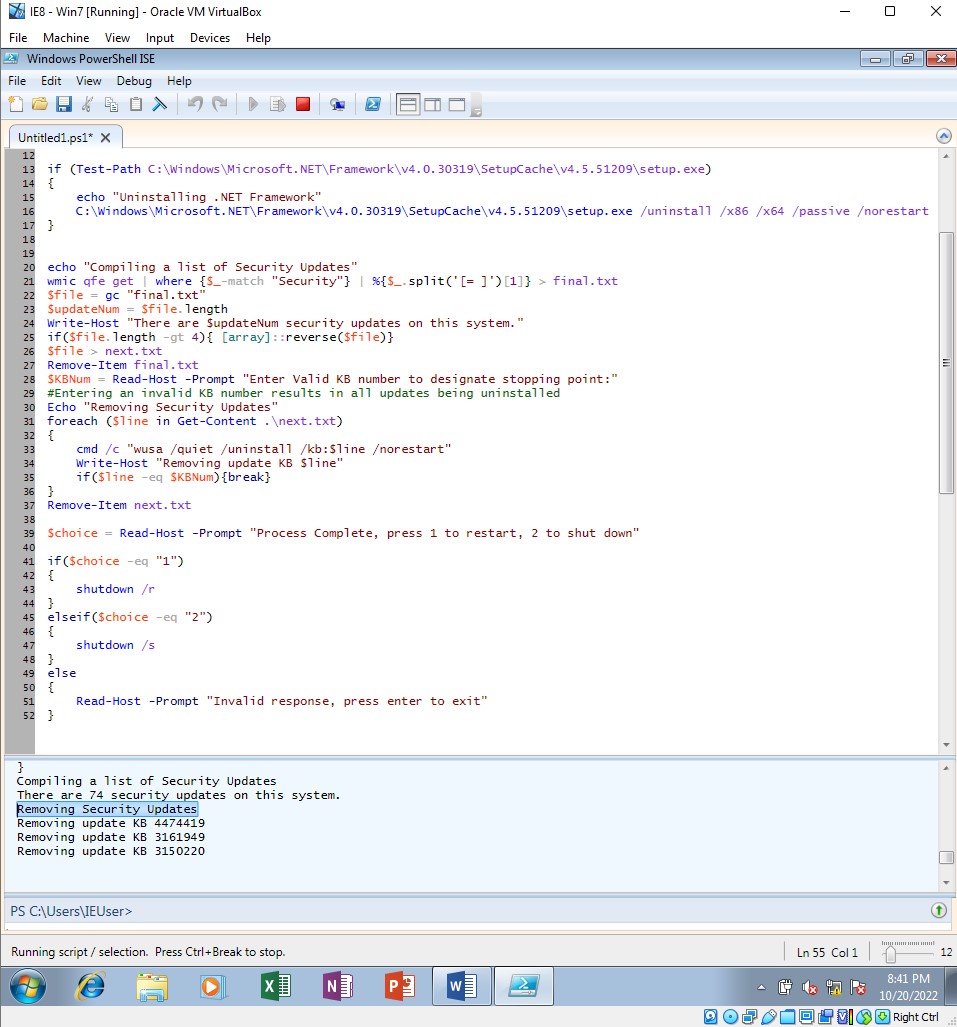957x1027 pixels.
Task: Click the Action Center flag tray icon
Action: pyautogui.click(x=858, y=987)
